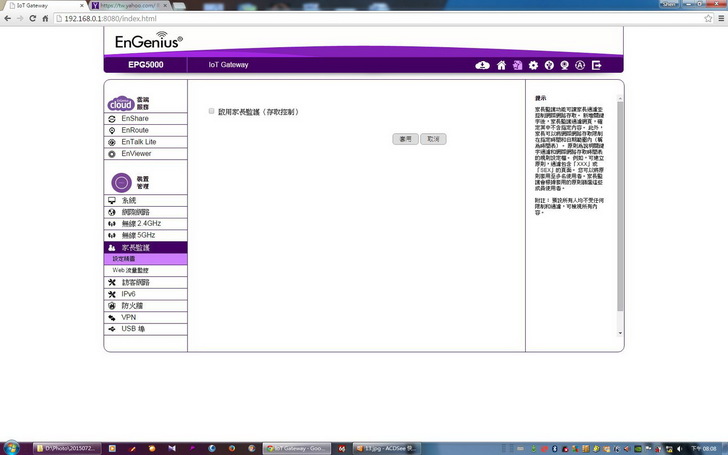This screenshot has width=728, height=455.
Task: Click the cloud download icon in header
Action: [483, 65]
